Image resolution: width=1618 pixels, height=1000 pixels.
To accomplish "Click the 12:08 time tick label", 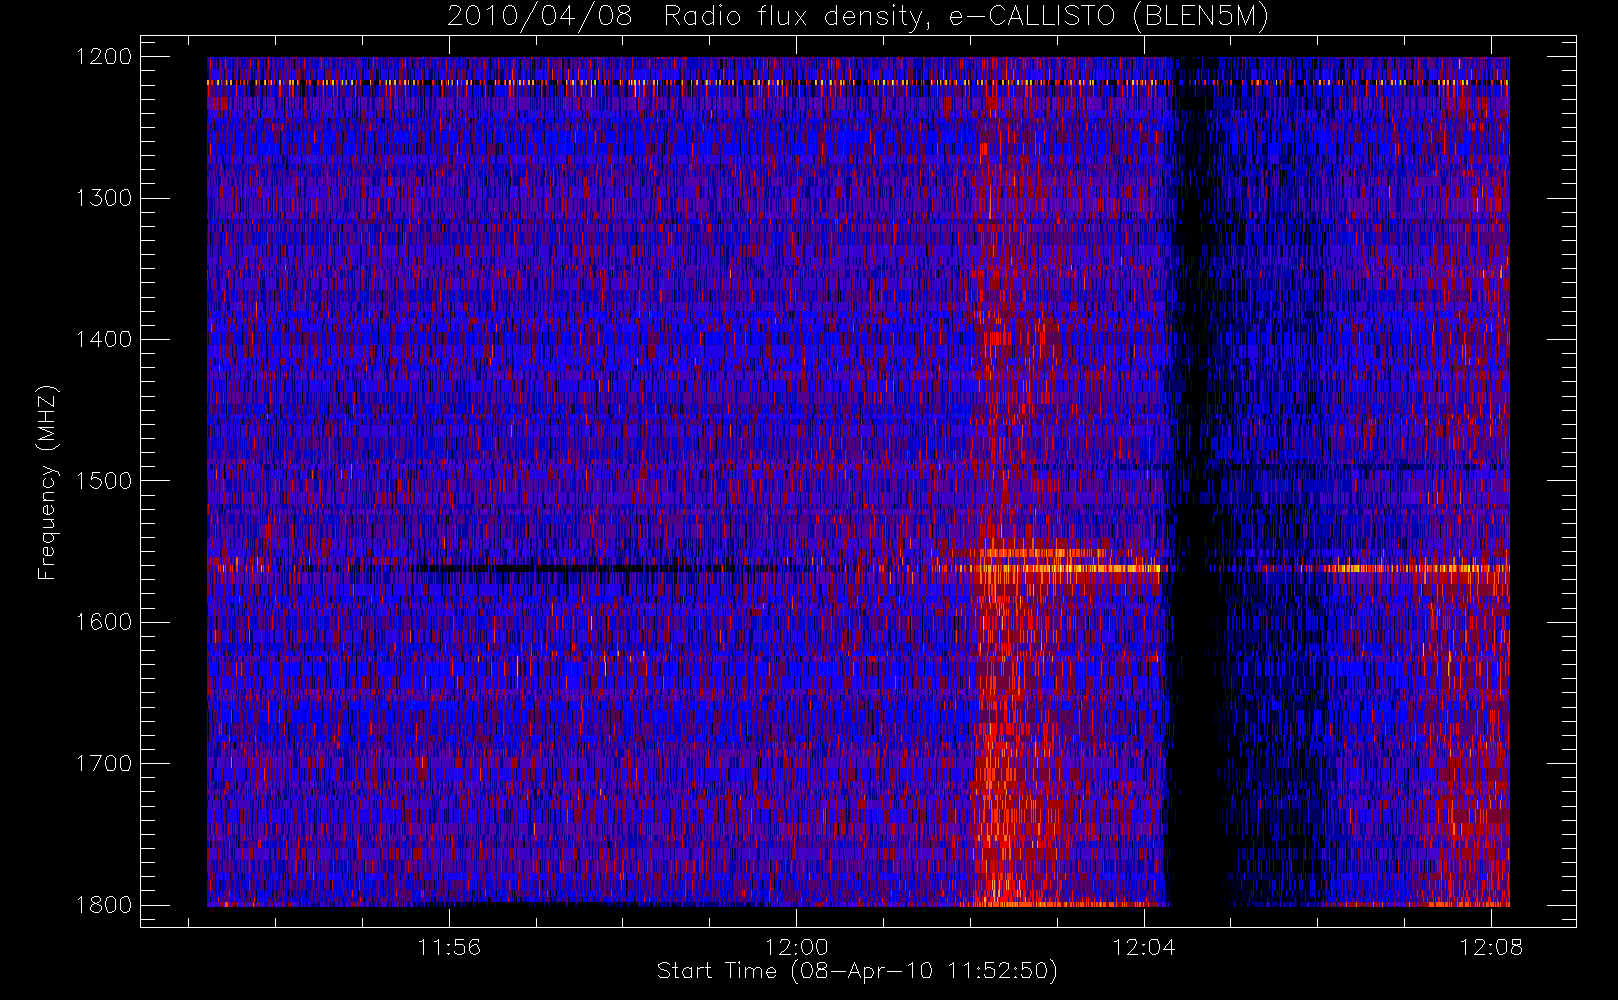I will coord(1491,947).
